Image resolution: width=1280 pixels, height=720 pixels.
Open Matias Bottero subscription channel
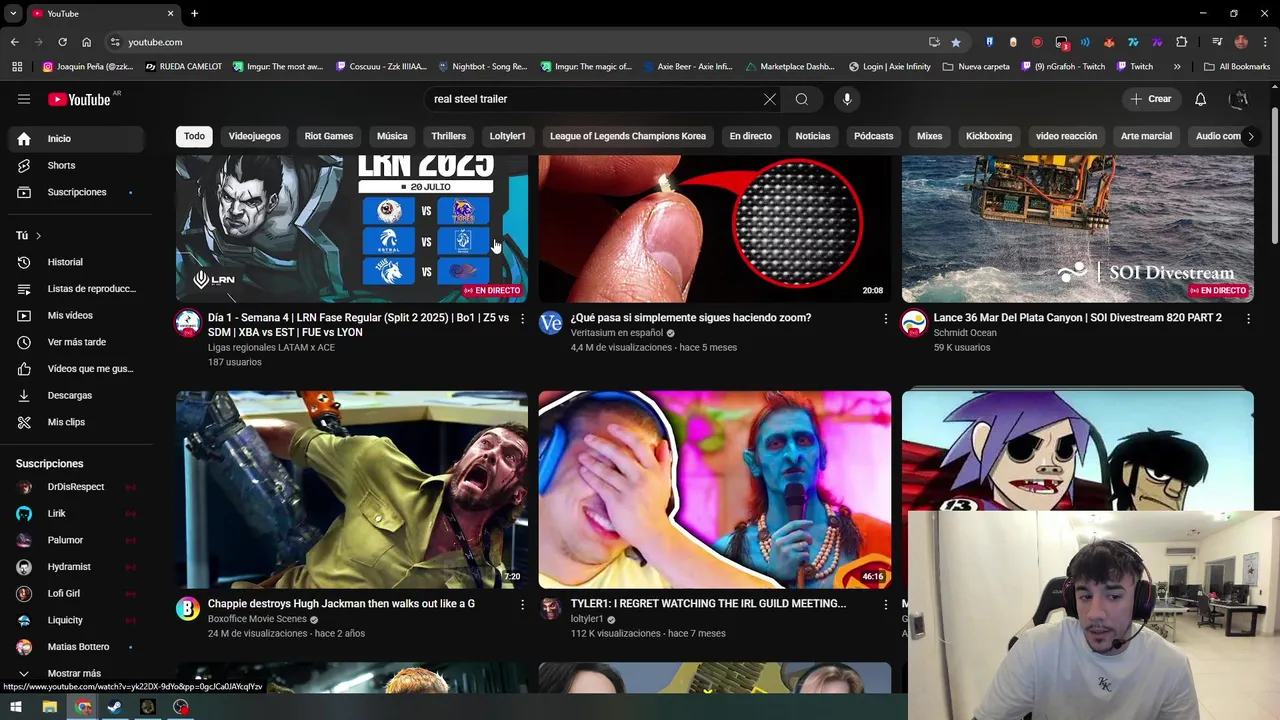point(75,647)
